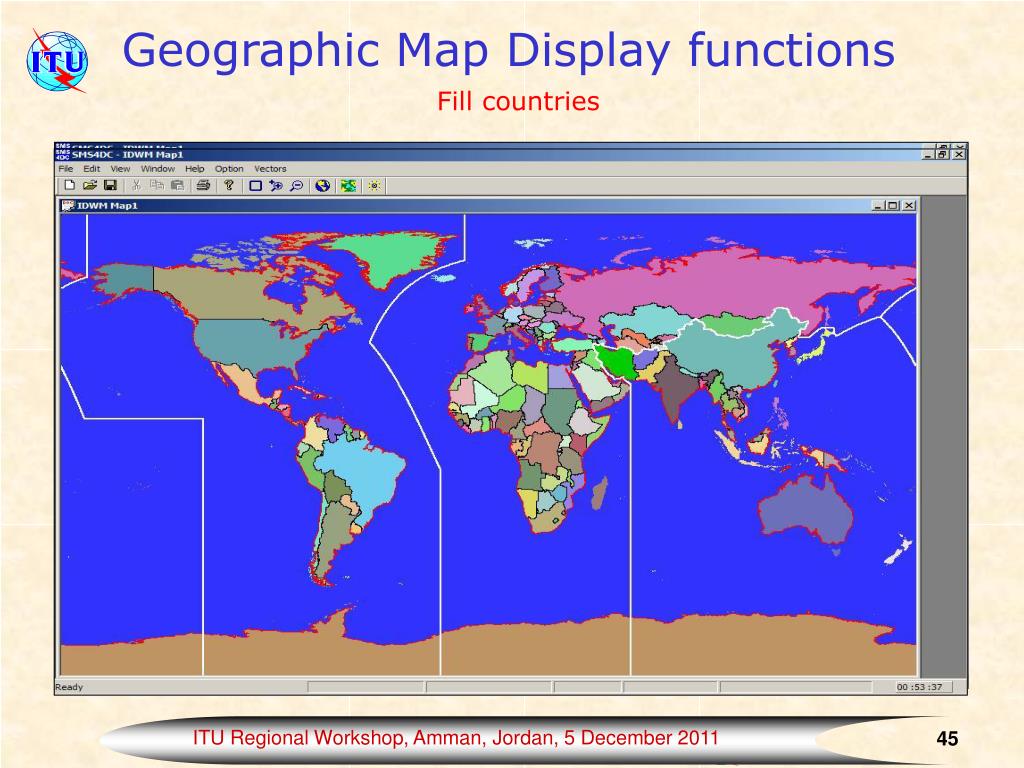Open the View menu
Viewport: 1024px width, 768px height.
(120, 169)
